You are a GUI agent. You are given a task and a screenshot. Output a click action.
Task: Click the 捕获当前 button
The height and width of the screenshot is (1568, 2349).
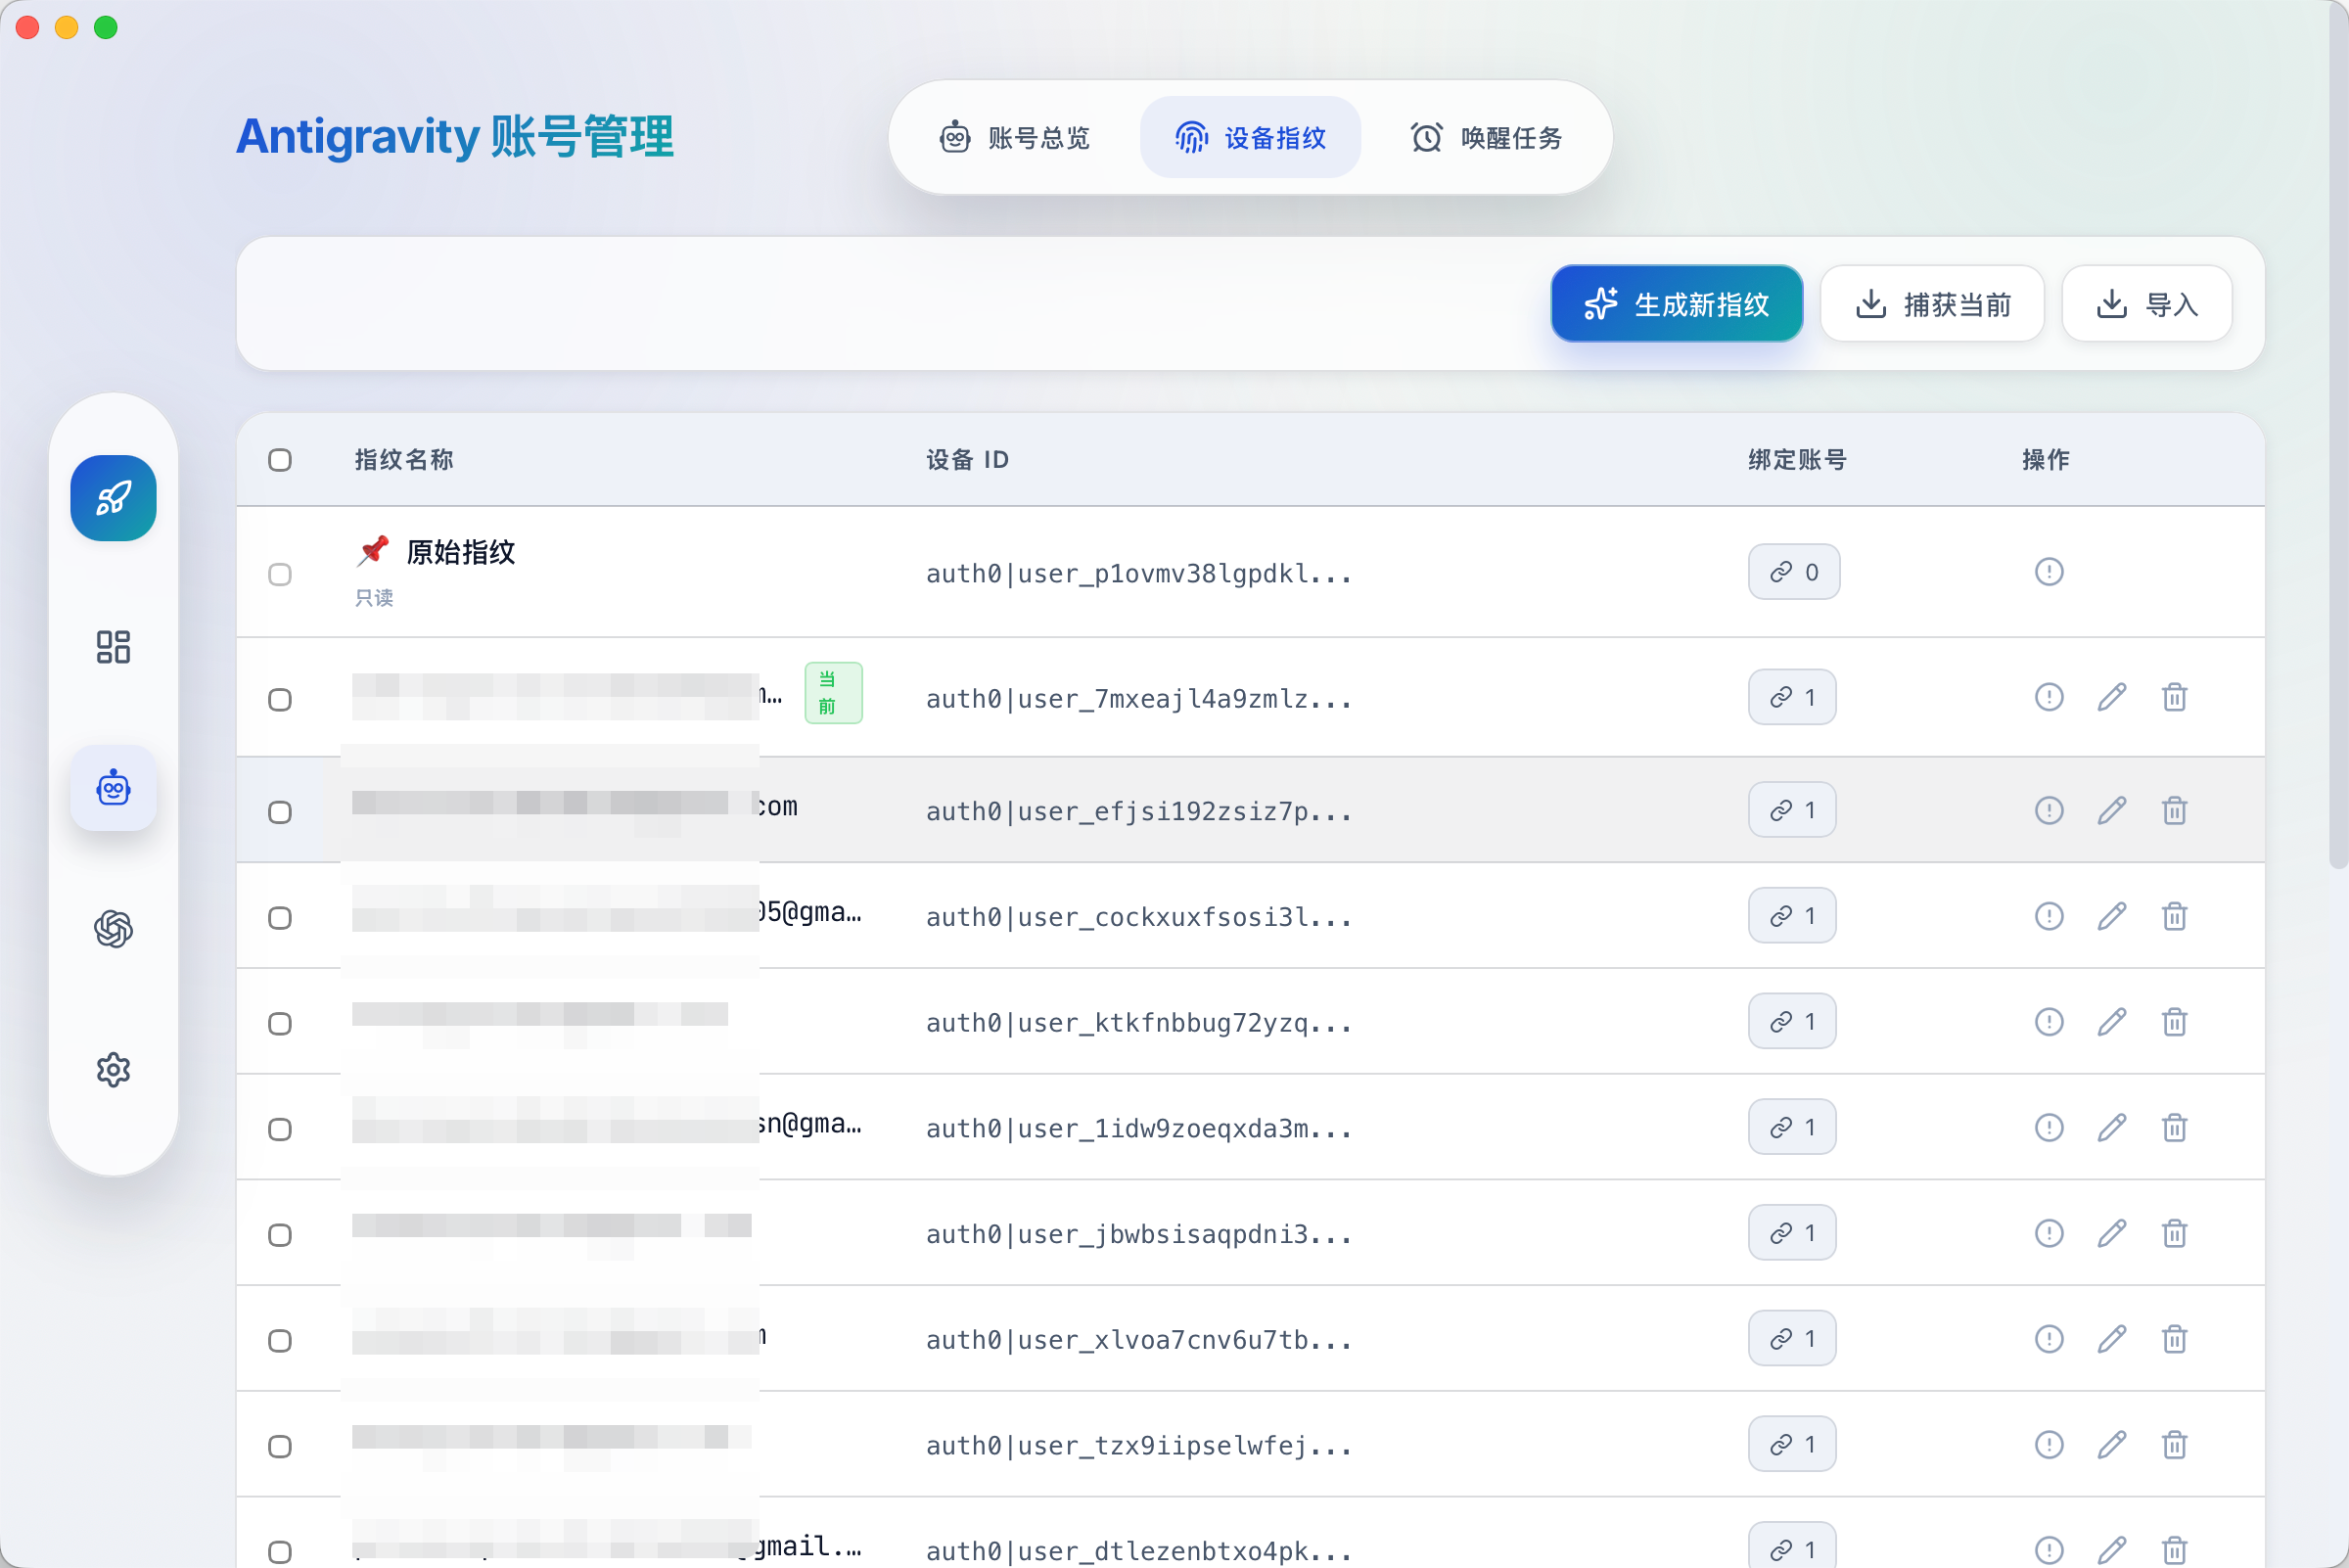pos(1932,304)
